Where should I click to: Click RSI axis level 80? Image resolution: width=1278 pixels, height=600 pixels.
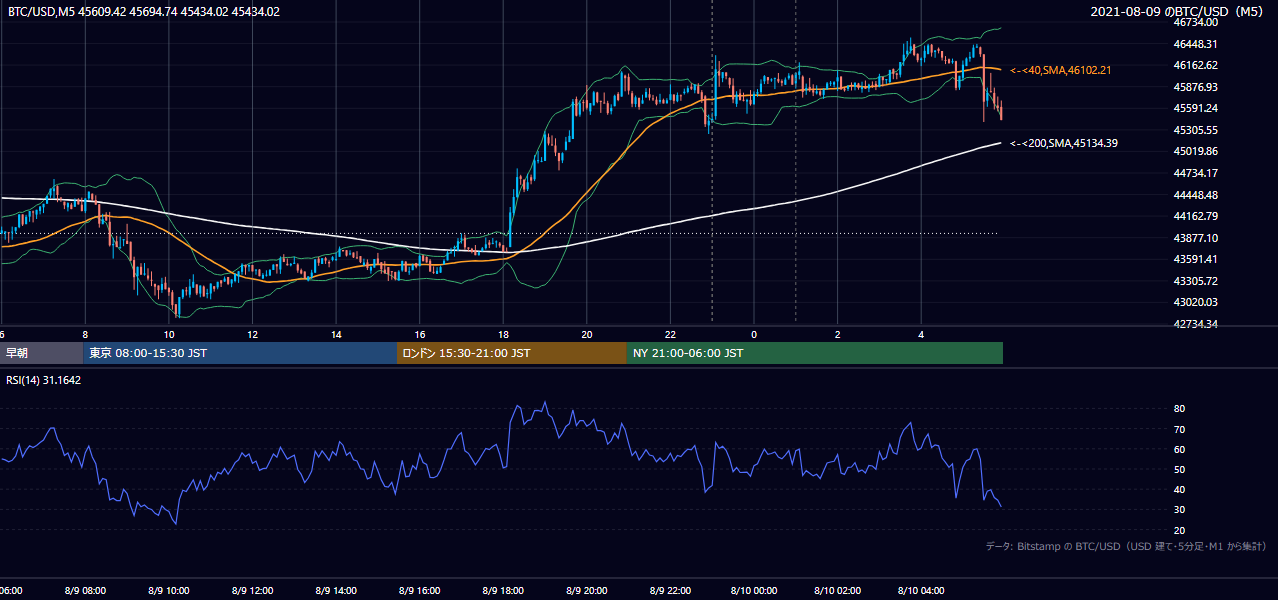pos(1180,409)
